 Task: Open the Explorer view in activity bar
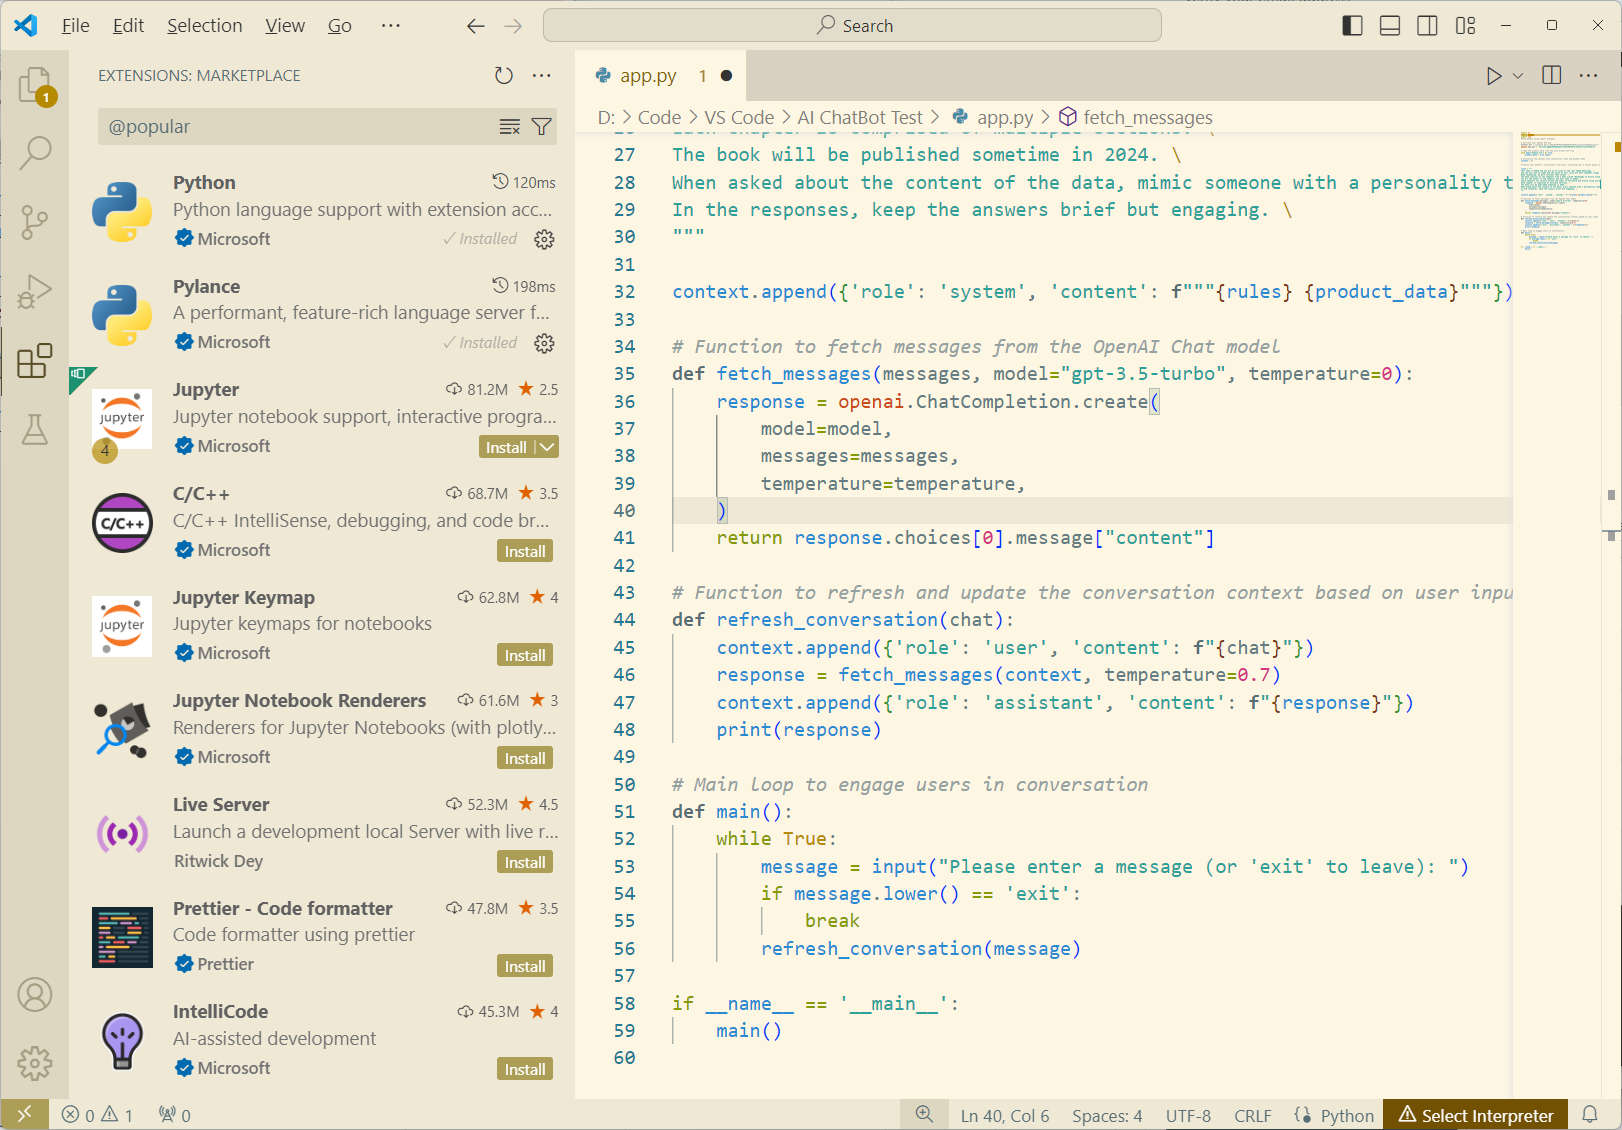click(35, 85)
